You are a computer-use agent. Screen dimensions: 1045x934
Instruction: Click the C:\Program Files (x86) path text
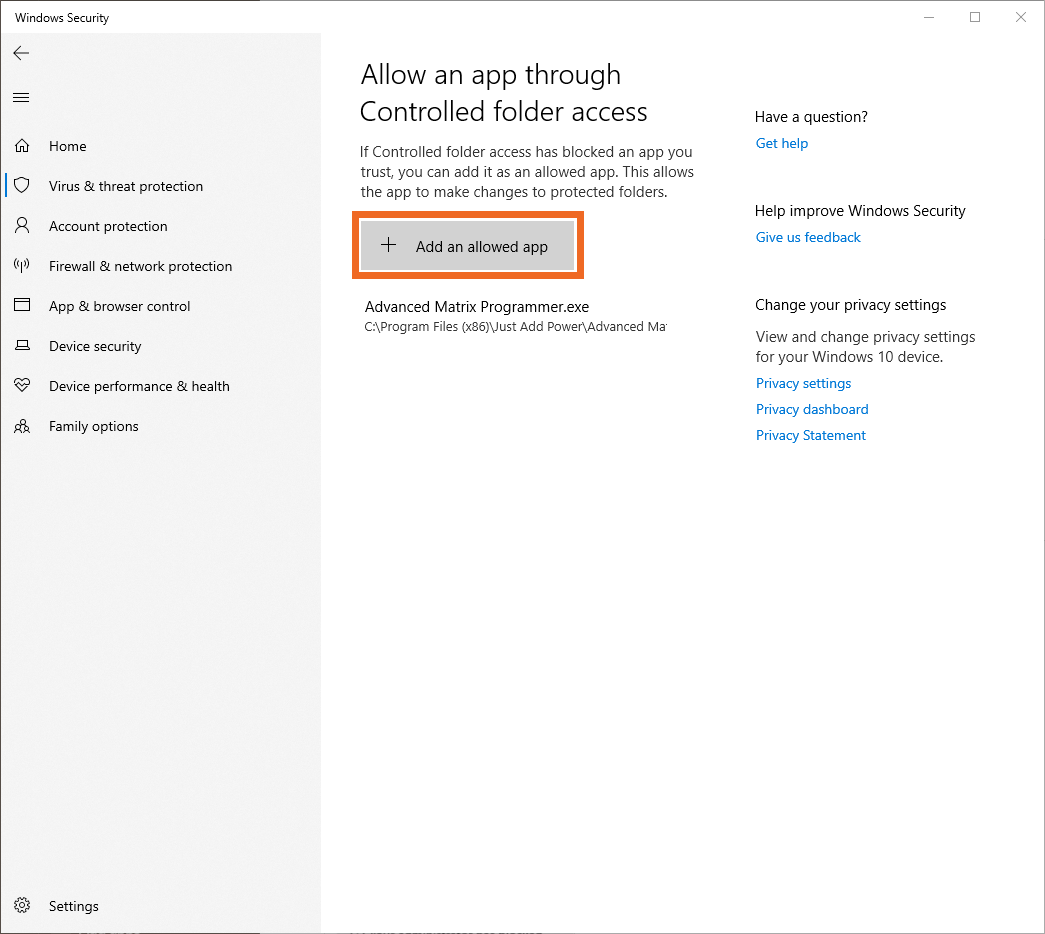[515, 327]
